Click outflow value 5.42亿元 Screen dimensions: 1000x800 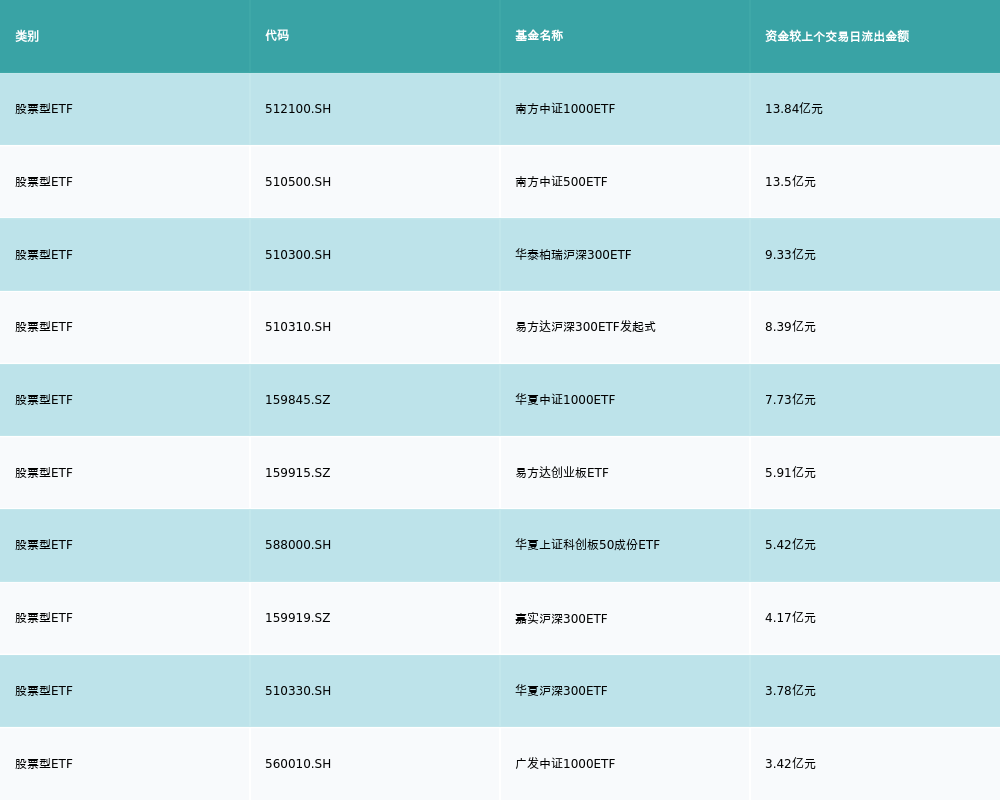(790, 545)
